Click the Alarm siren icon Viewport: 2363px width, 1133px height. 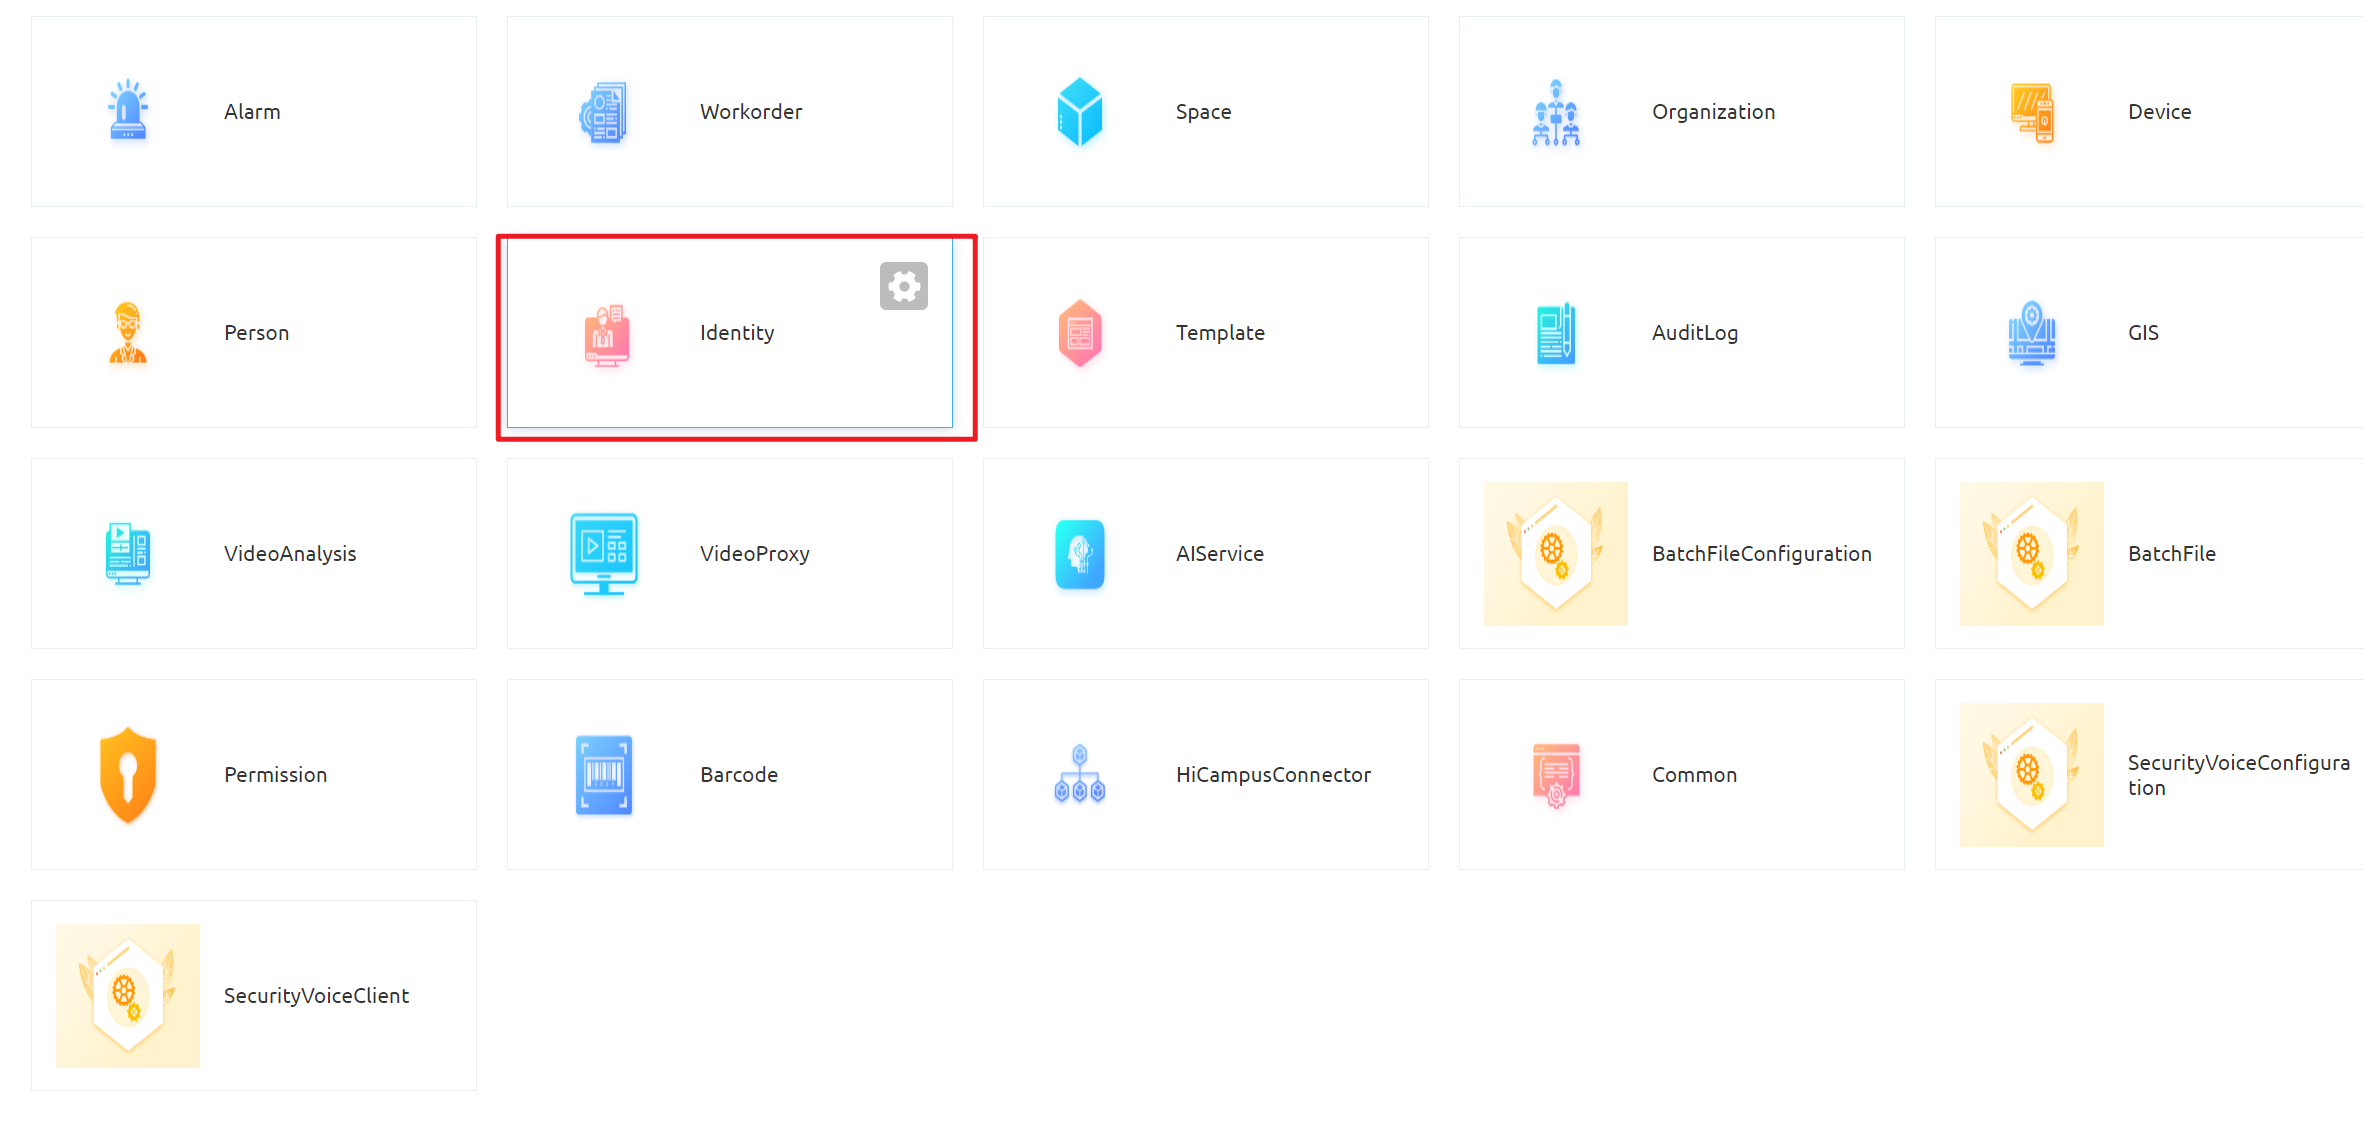click(x=128, y=111)
